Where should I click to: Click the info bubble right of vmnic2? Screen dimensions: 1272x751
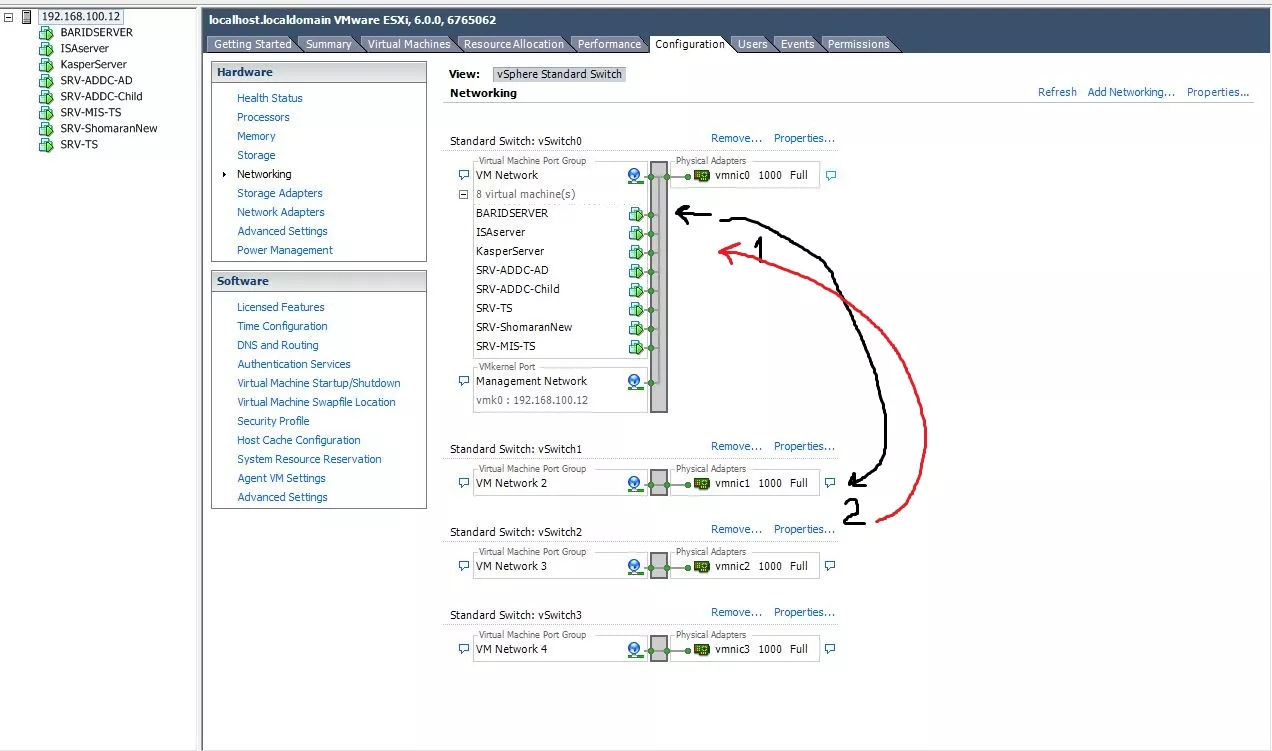coord(830,566)
